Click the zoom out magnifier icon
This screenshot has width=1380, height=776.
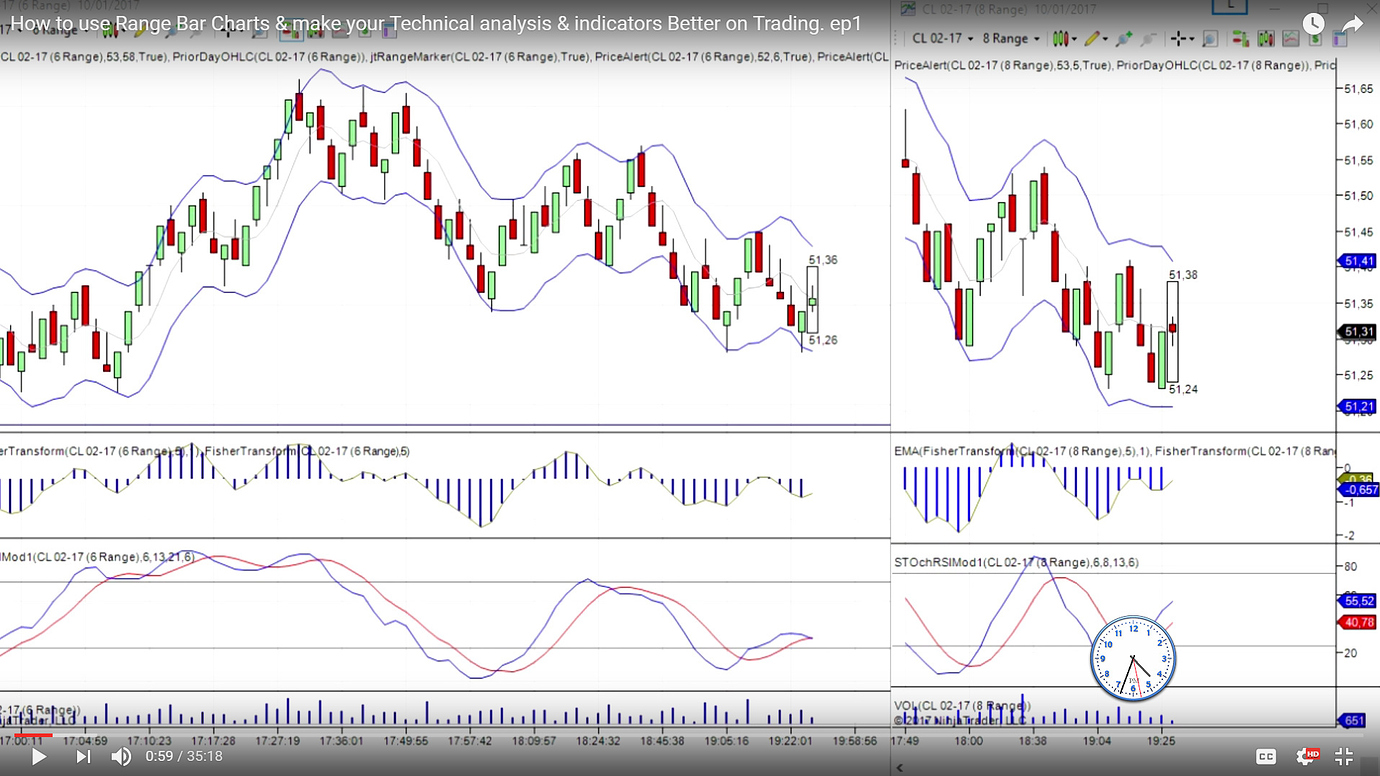(1148, 38)
